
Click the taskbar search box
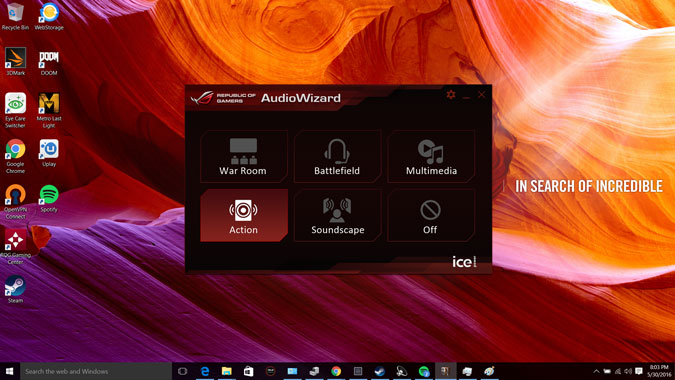click(x=96, y=371)
